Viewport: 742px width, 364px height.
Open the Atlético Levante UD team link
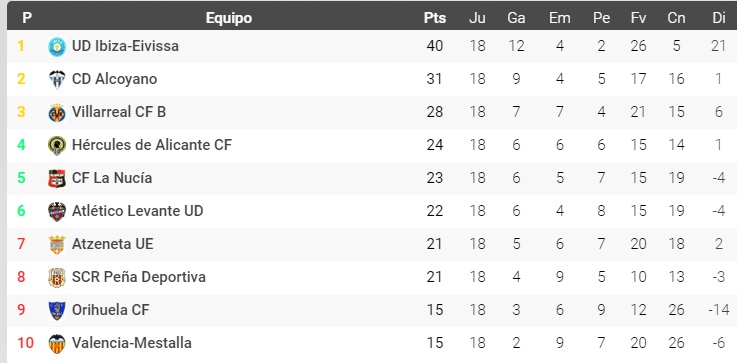pos(138,211)
